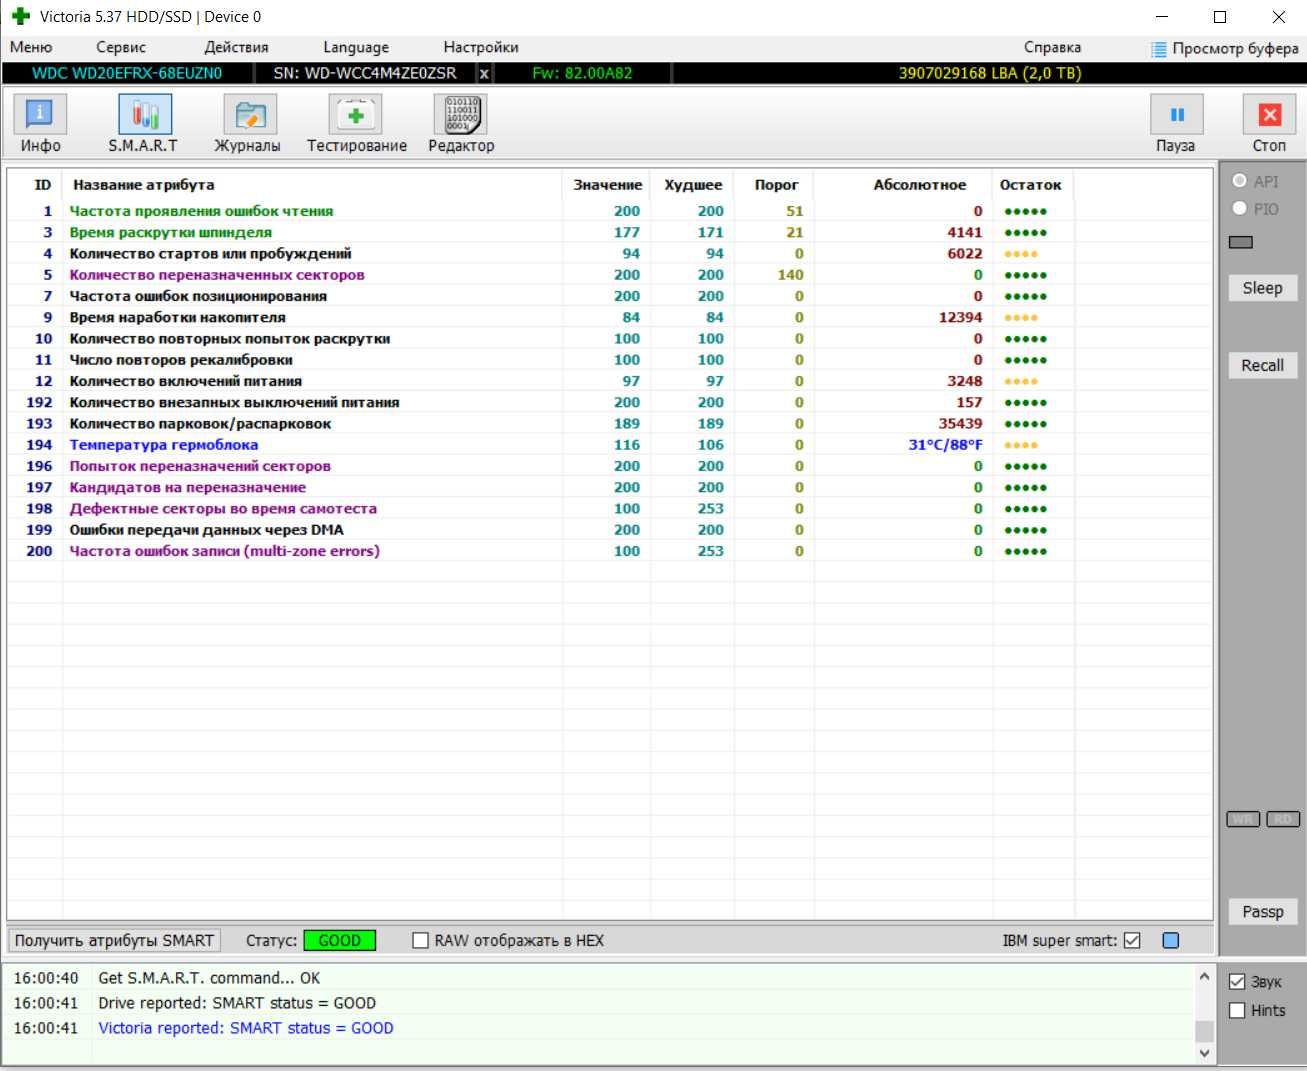
Task: Click the Get S.M.A.R.T. command... OK log line
Action: click(209, 978)
